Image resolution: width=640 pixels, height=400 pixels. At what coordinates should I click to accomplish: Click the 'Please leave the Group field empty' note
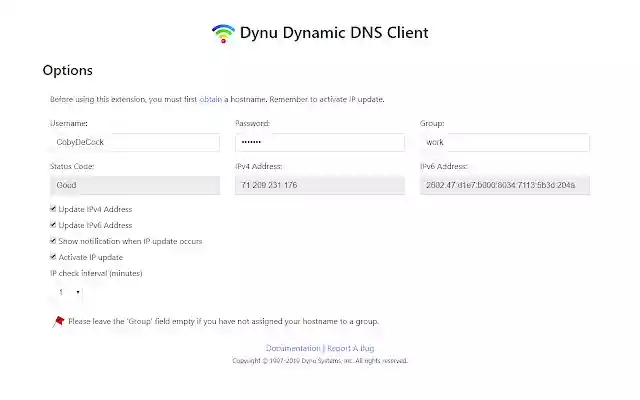point(223,321)
